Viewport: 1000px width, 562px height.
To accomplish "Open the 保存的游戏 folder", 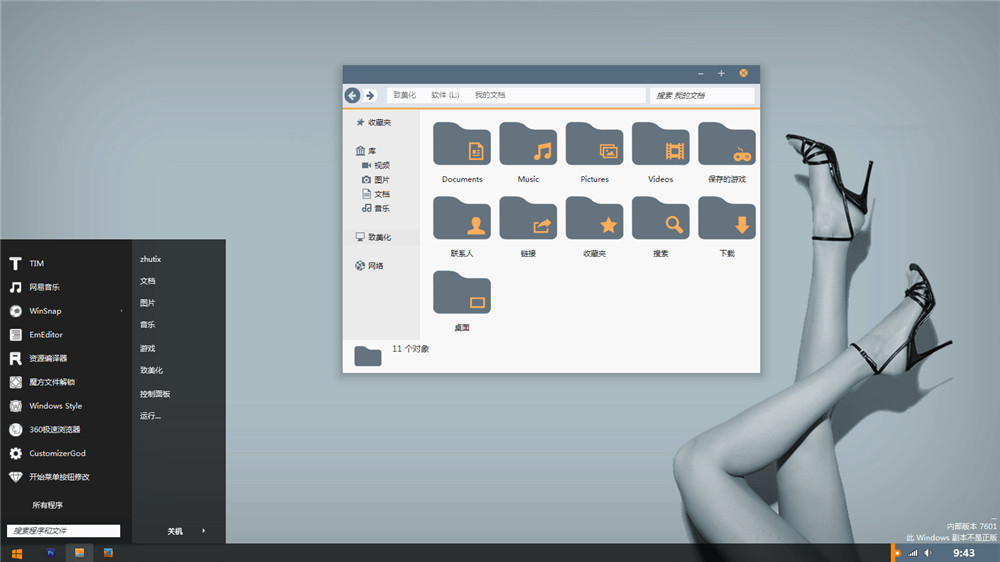I will (726, 146).
